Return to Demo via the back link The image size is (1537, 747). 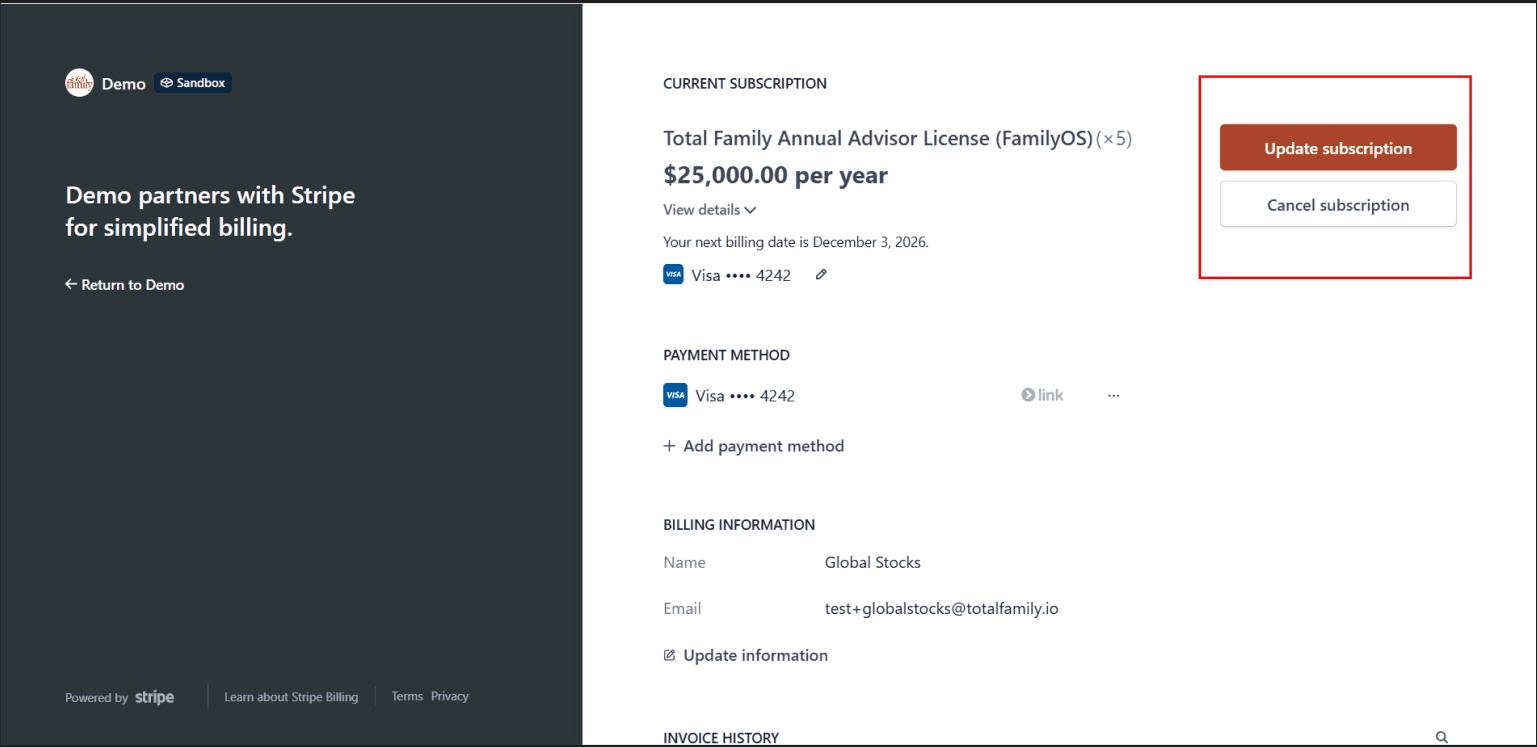point(124,285)
